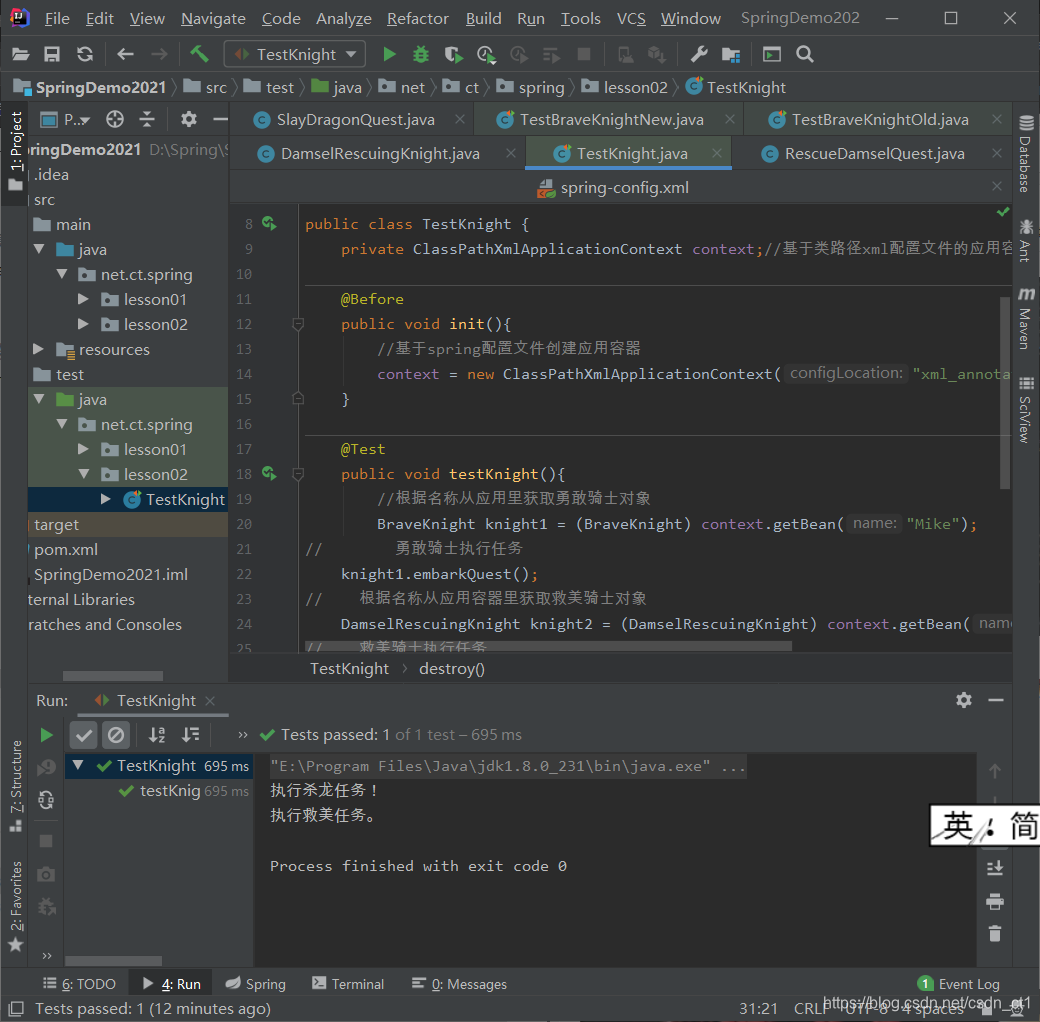Expand lesson01 under main net.ct.spring
Viewport: 1040px width, 1022px height.
pos(83,299)
